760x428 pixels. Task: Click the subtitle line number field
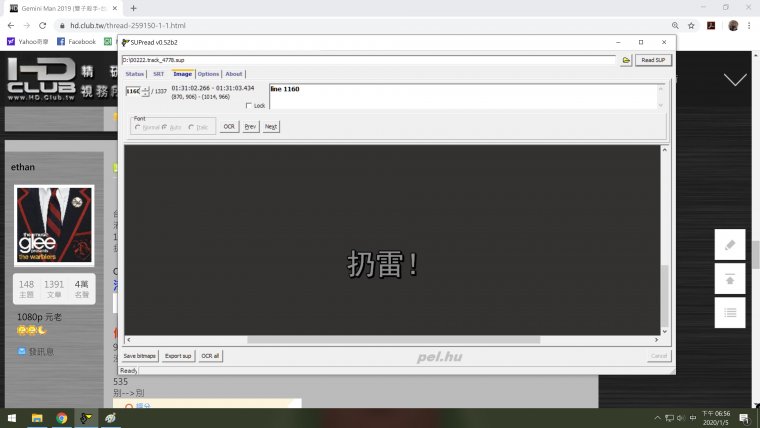(x=133, y=91)
